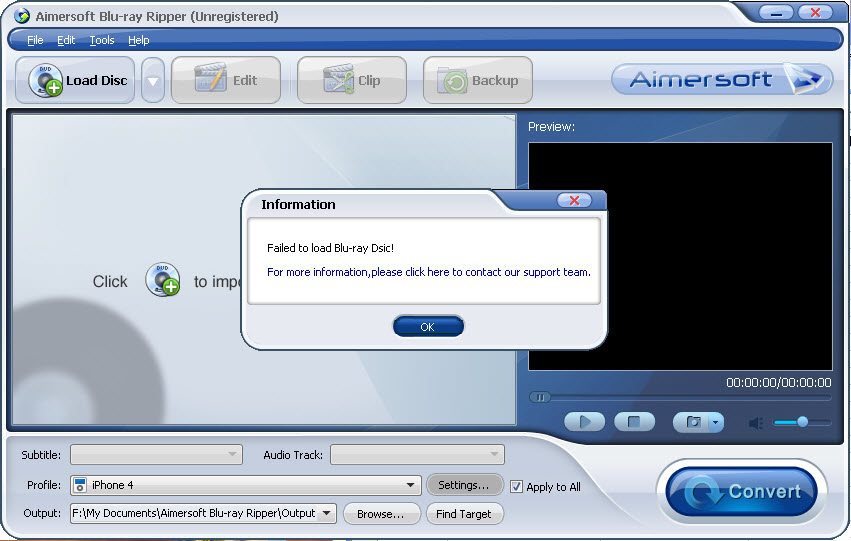Mute audio with the speaker icon
The height and width of the screenshot is (541, 851).
(756, 423)
